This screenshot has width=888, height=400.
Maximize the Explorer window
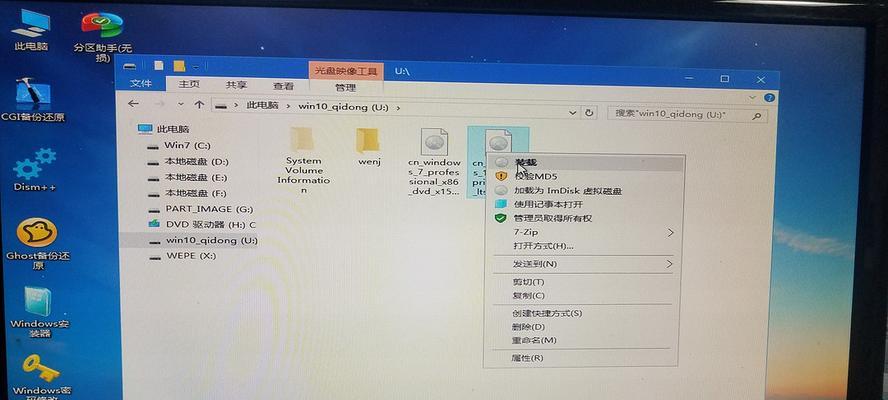[x=724, y=79]
